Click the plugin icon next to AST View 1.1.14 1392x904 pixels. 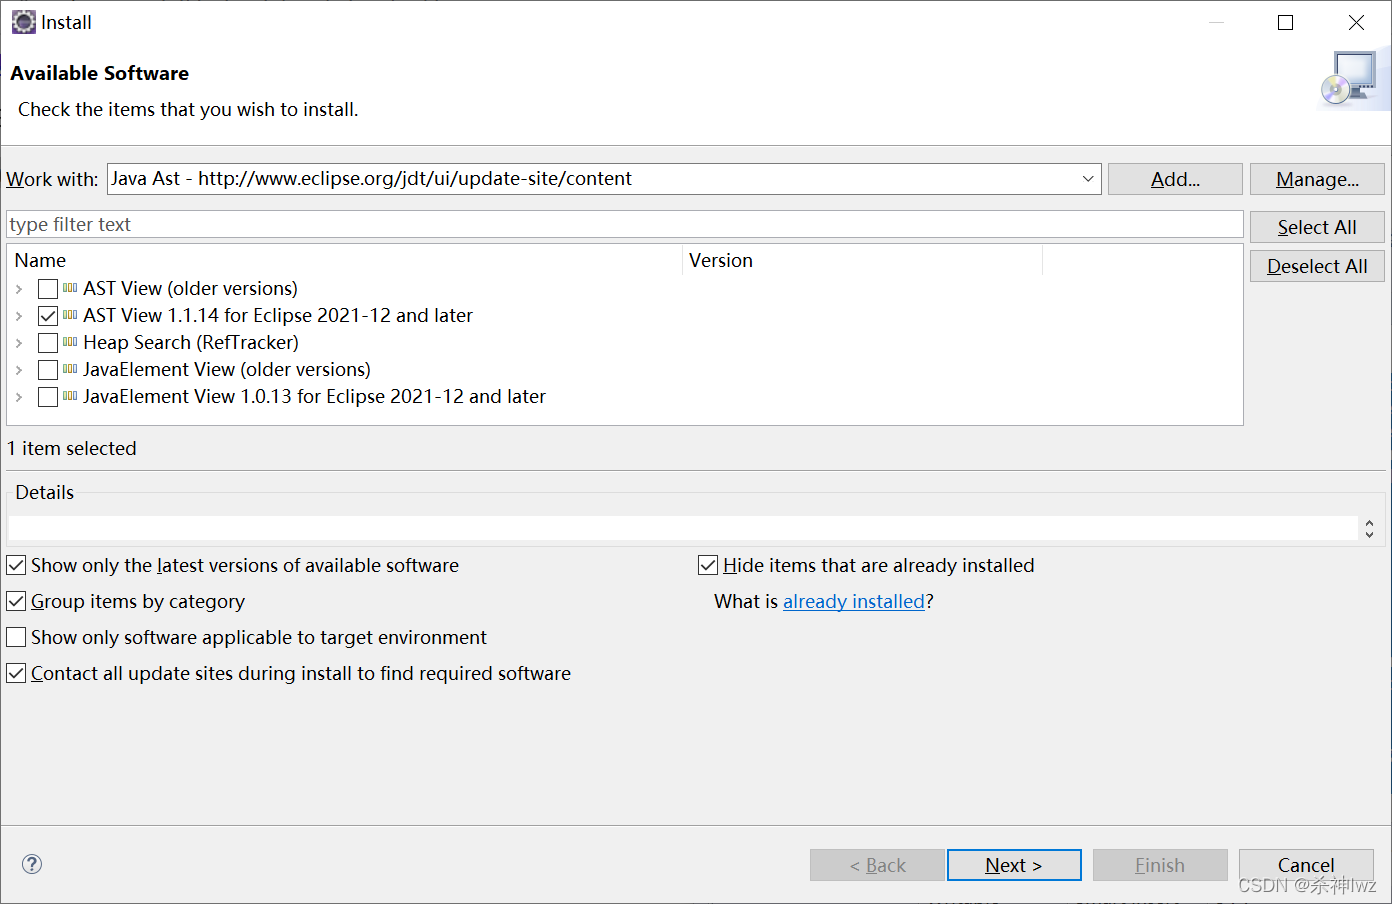68,315
